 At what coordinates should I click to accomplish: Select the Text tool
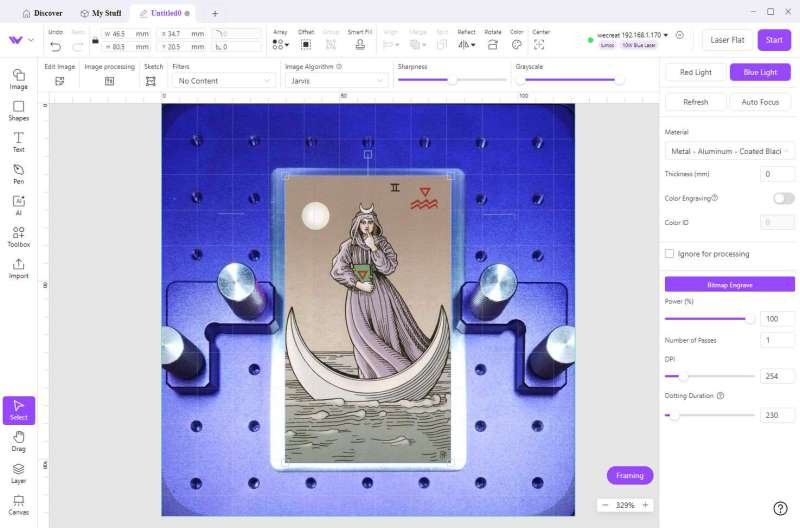[18, 142]
